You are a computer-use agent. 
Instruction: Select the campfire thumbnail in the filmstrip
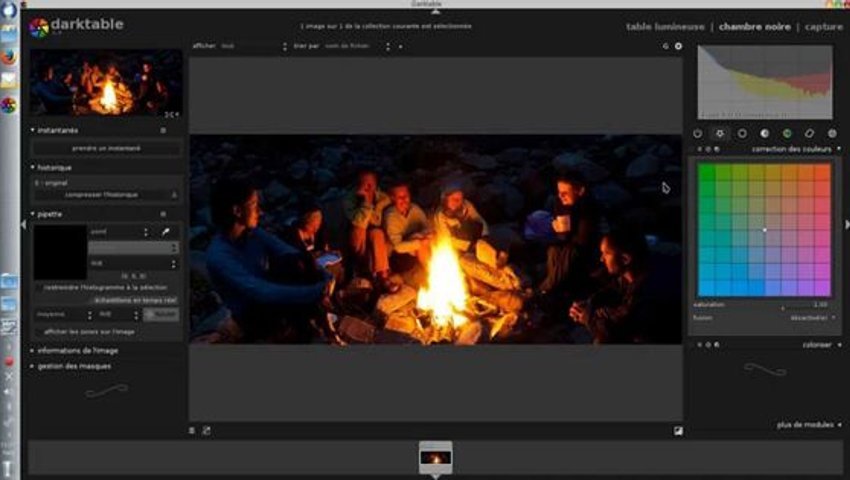point(435,457)
